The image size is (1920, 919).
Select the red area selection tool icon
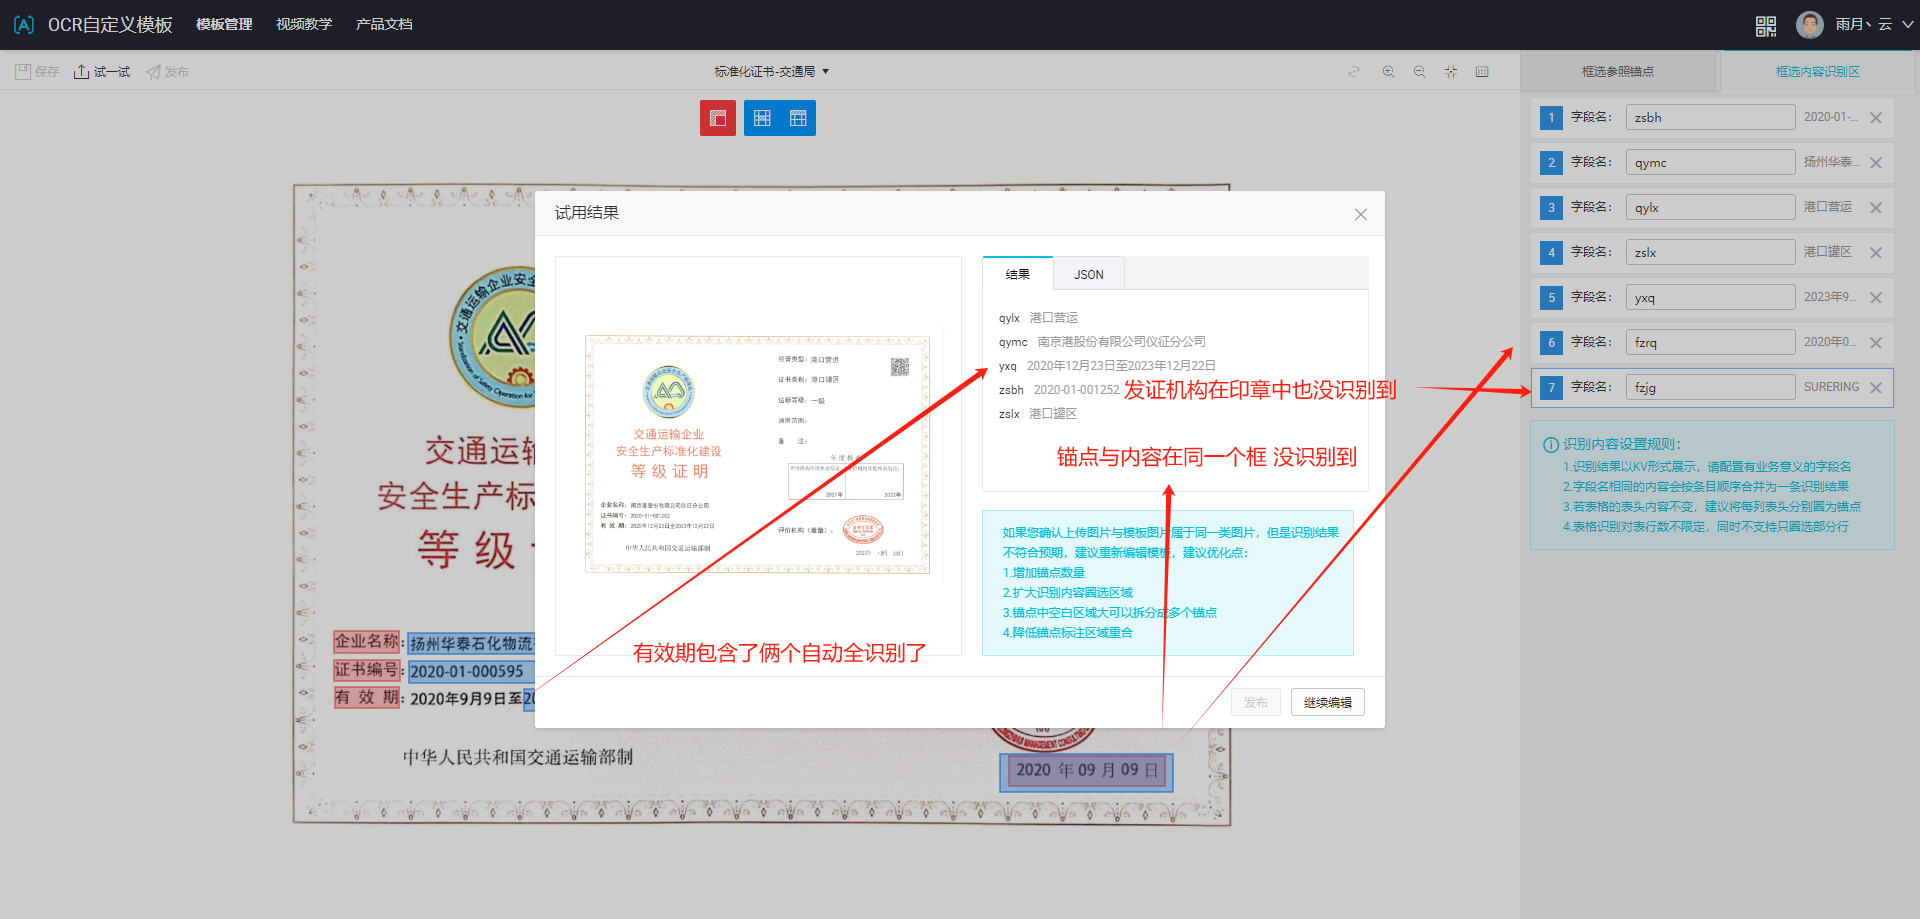point(718,118)
